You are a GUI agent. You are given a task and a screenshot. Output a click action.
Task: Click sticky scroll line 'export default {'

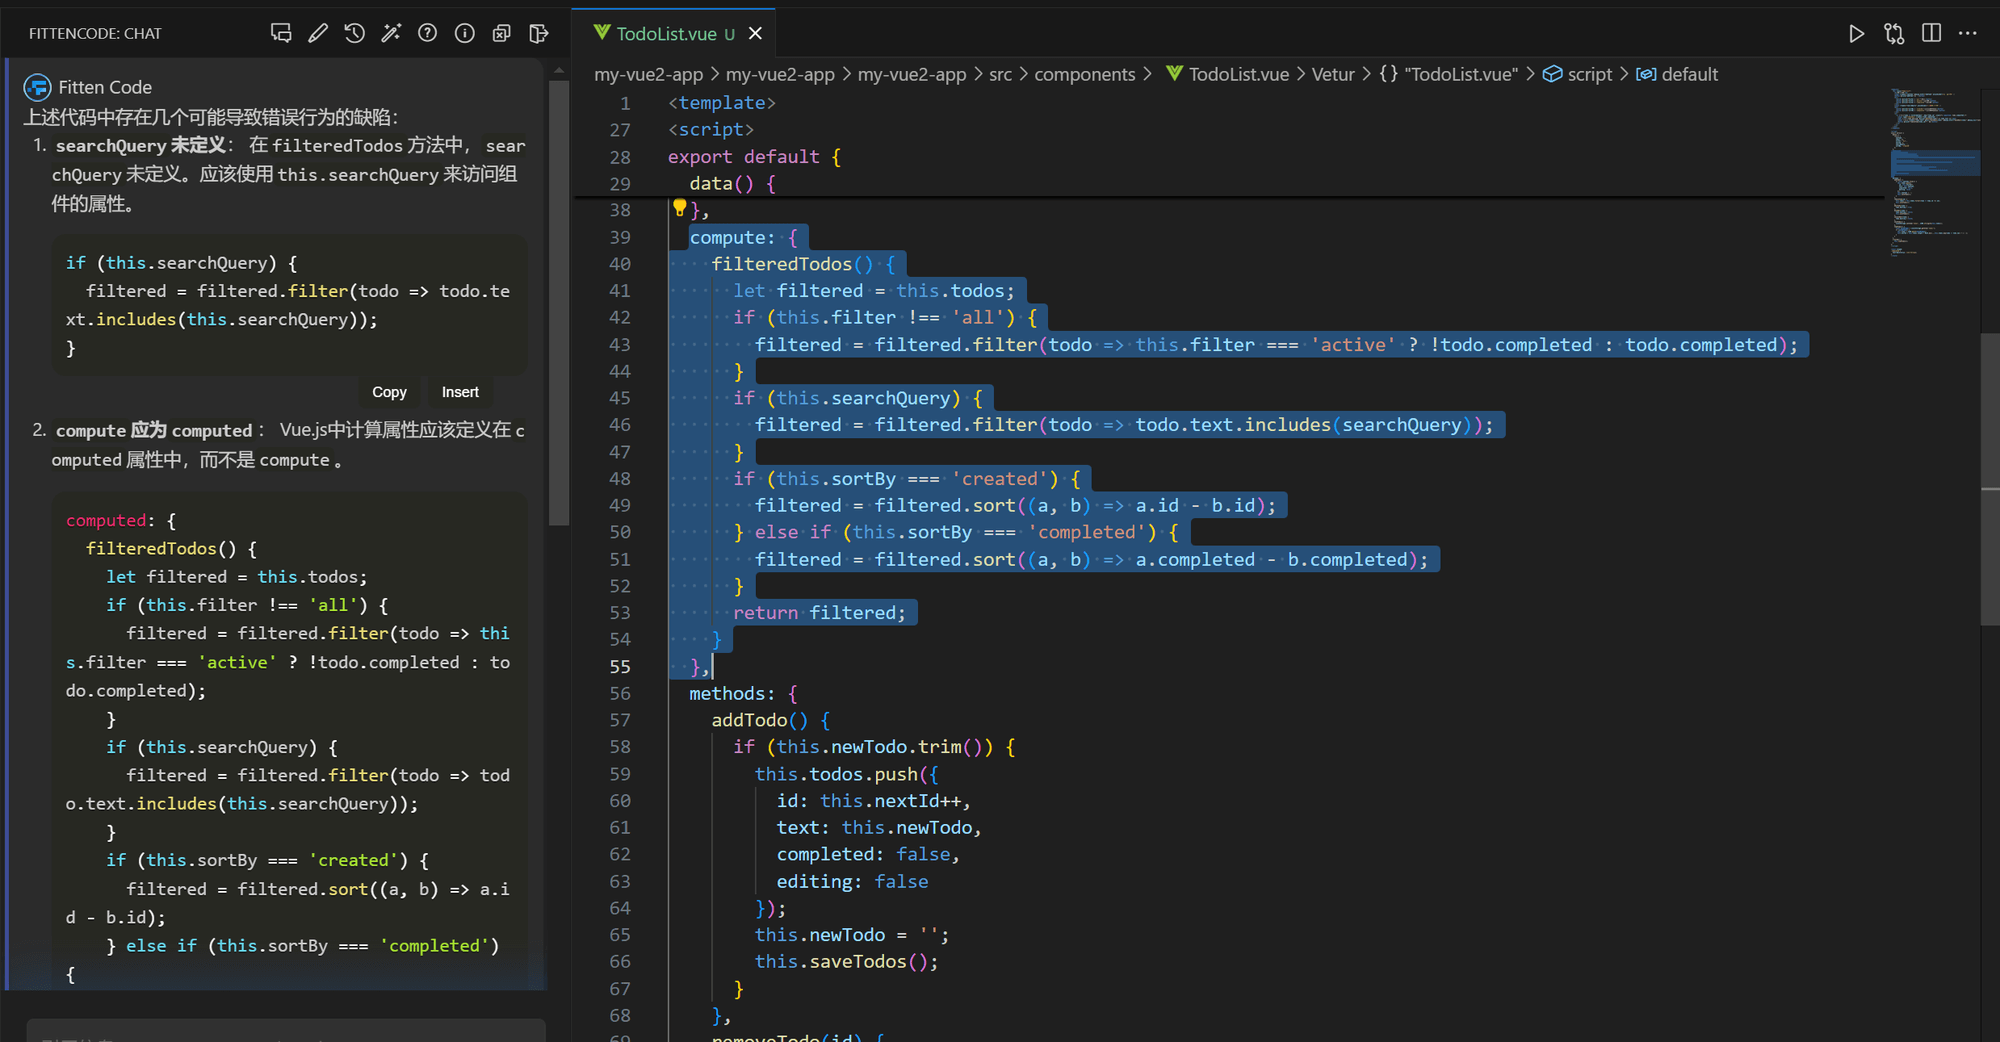point(754,156)
